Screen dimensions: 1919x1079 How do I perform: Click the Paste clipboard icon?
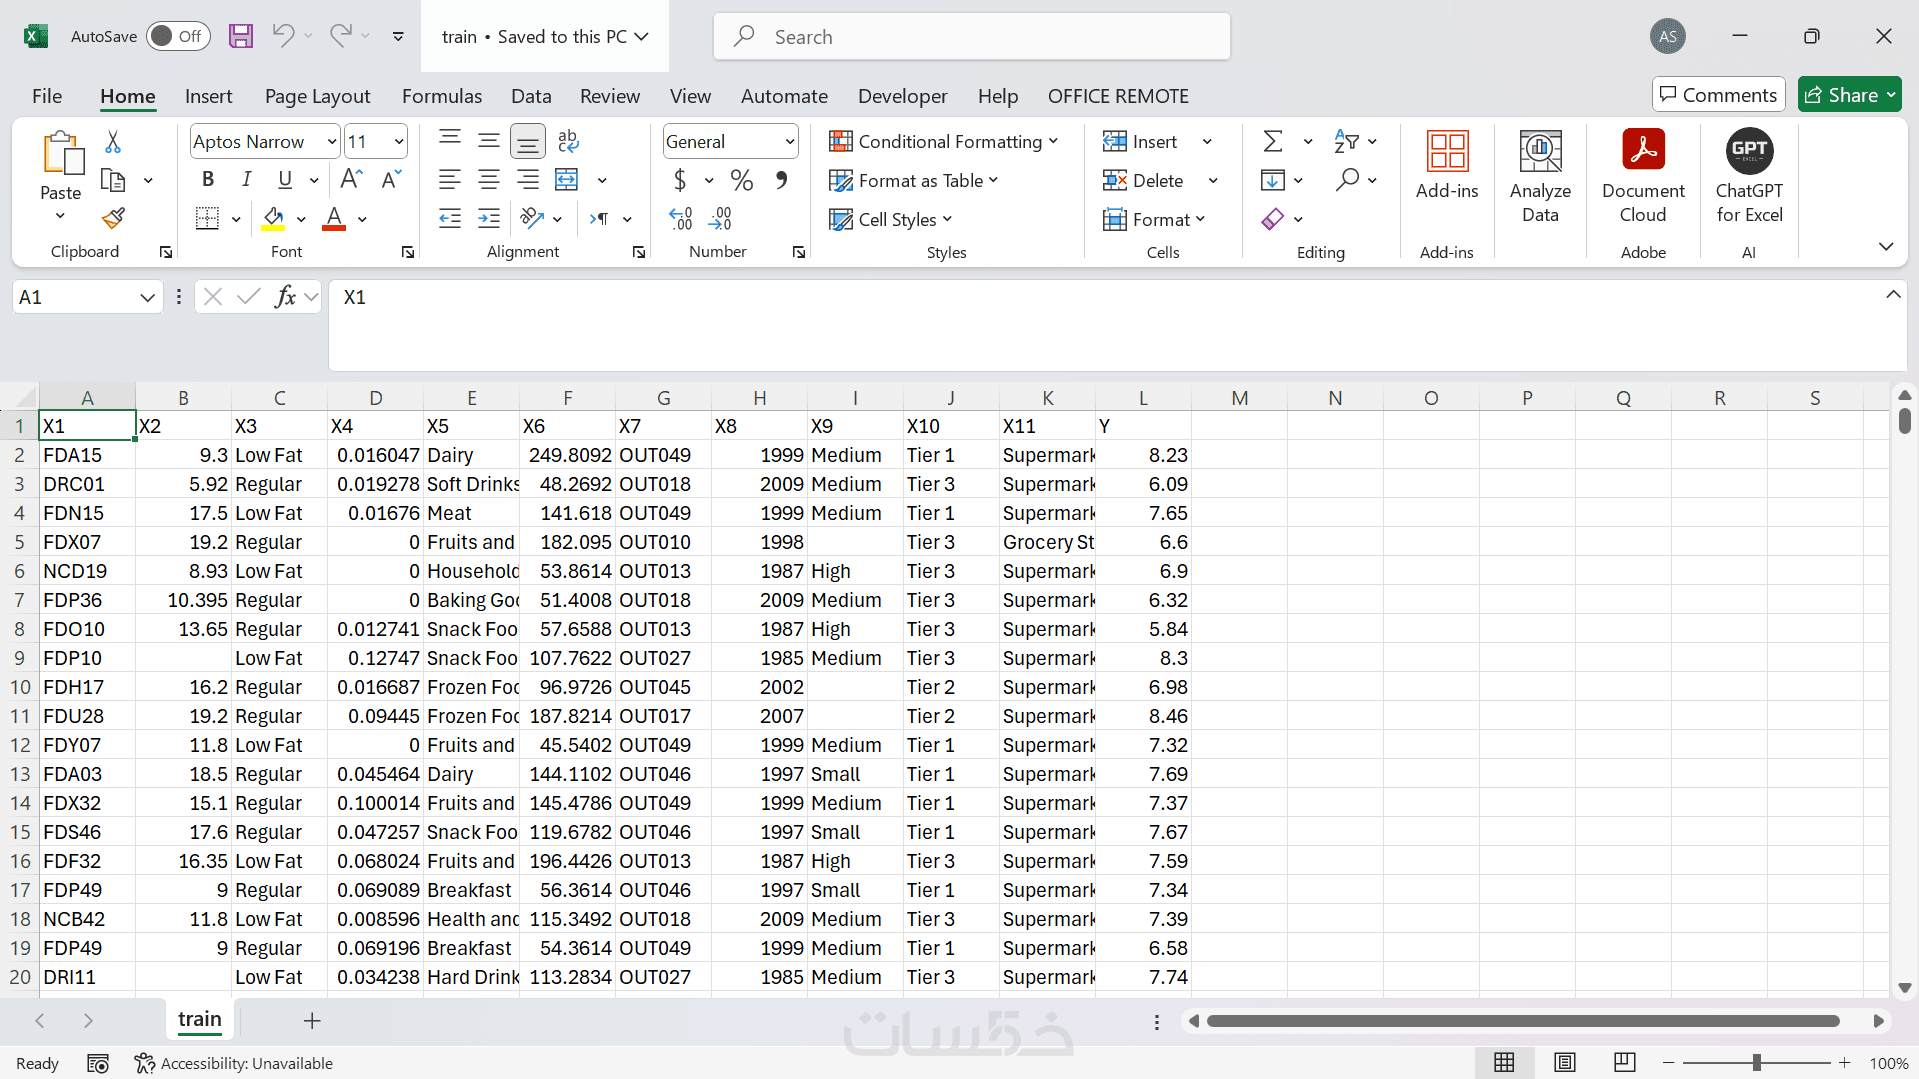[62, 153]
